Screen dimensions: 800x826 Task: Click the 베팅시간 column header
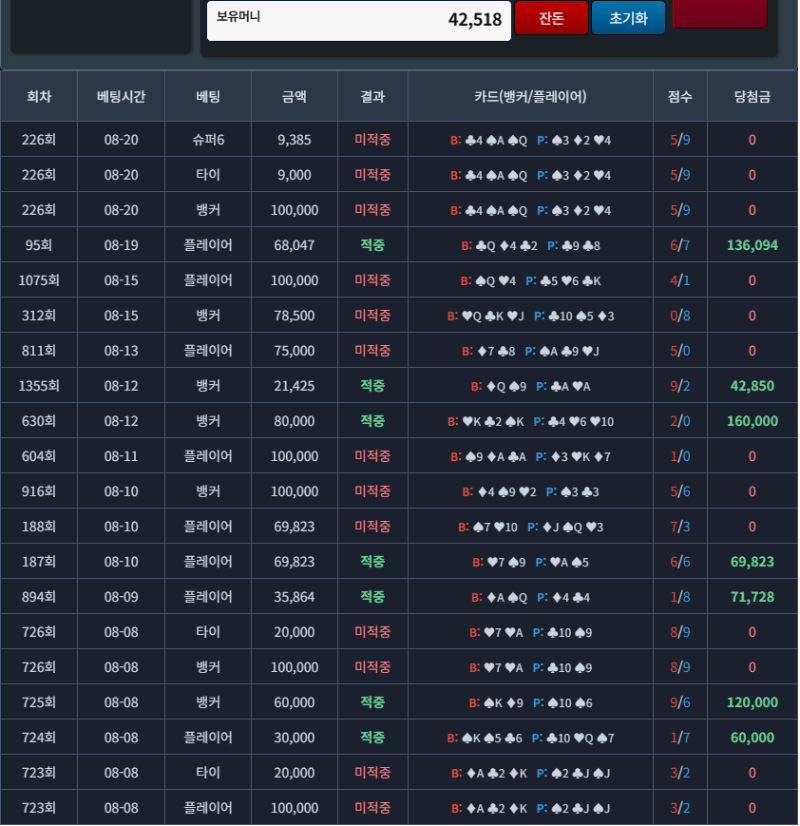[121, 96]
